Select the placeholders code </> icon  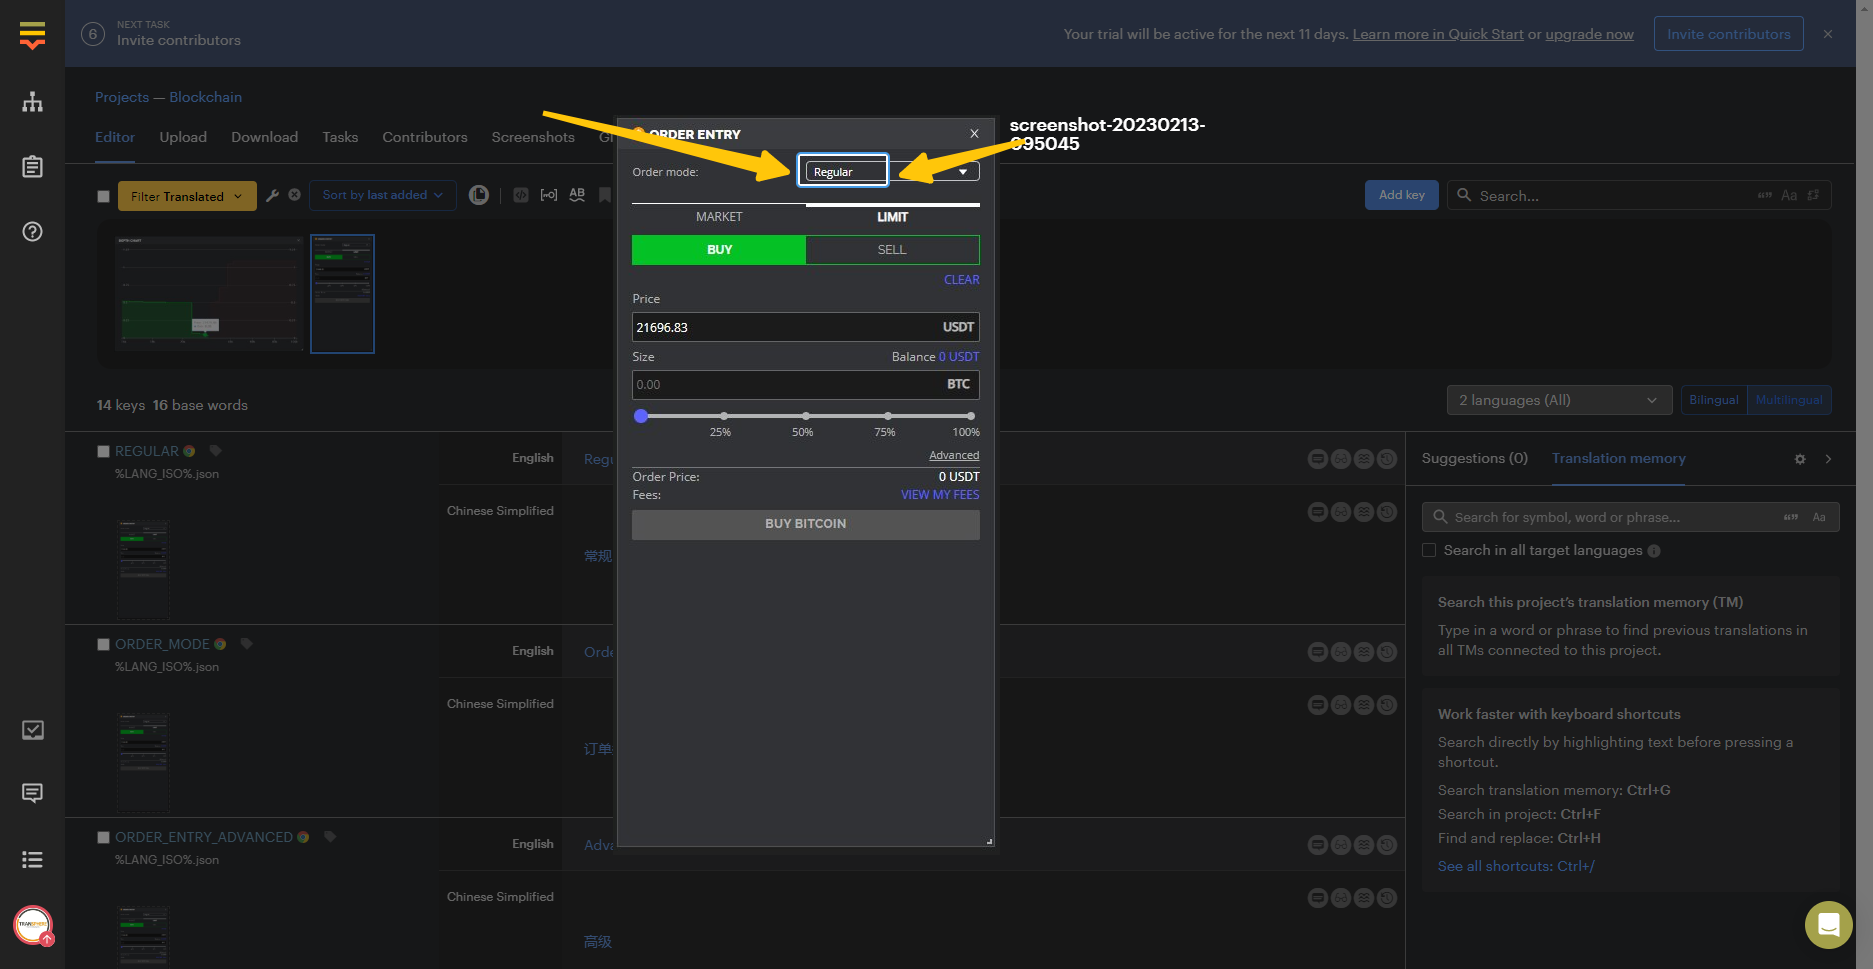point(521,194)
